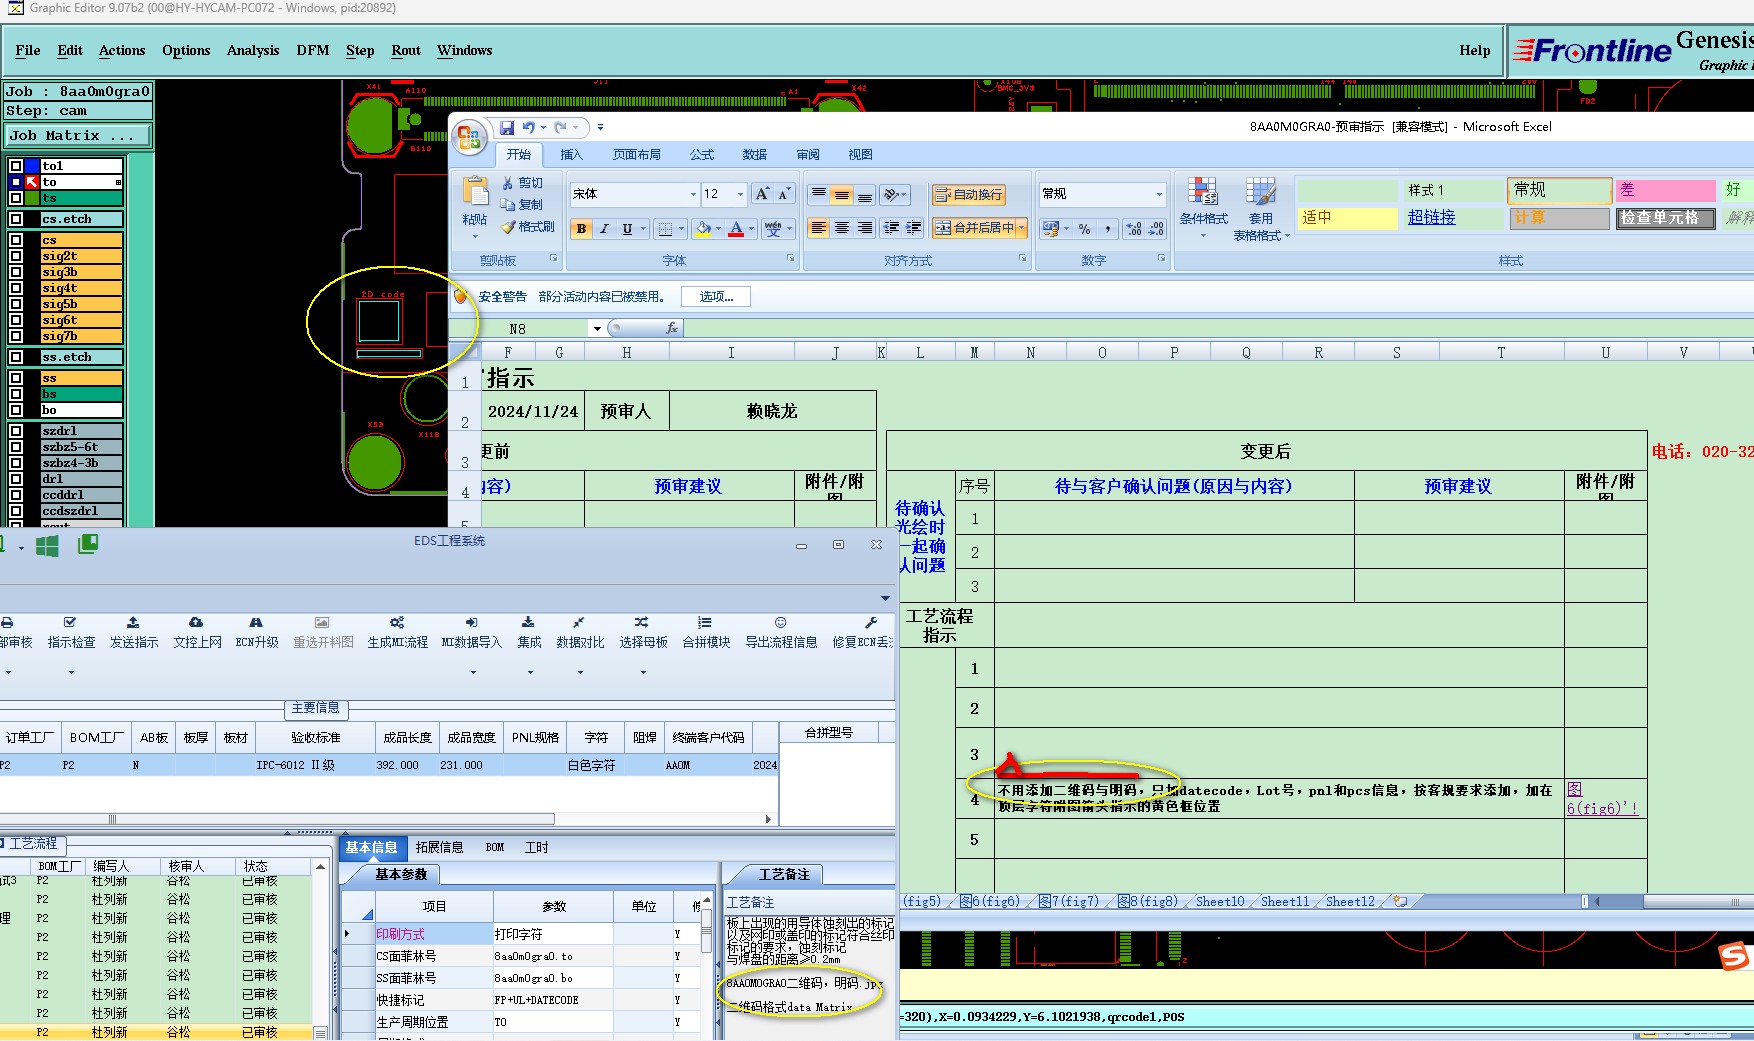
Task: Toggle italic formatting in Excel
Action: 604,229
